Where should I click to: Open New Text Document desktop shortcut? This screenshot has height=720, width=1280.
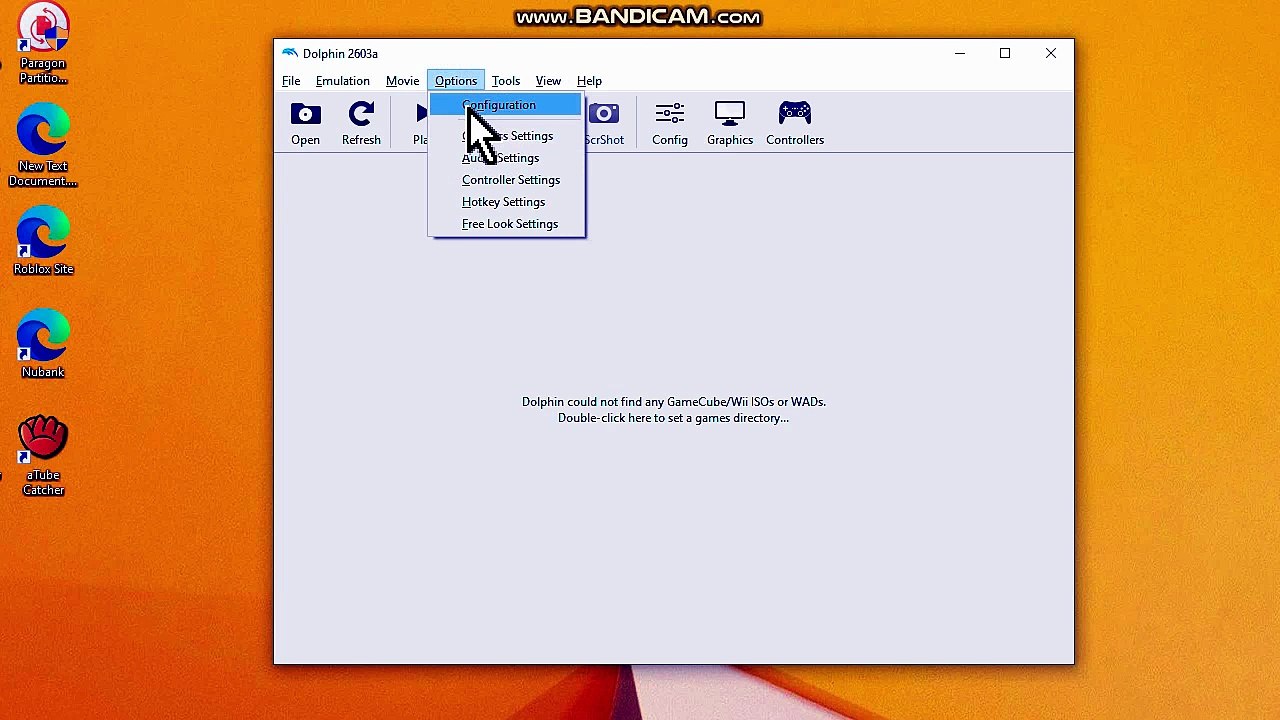[43, 146]
